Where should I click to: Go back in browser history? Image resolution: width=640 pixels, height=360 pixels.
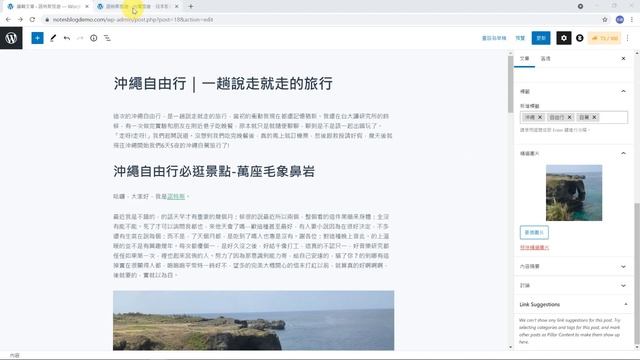pos(8,19)
